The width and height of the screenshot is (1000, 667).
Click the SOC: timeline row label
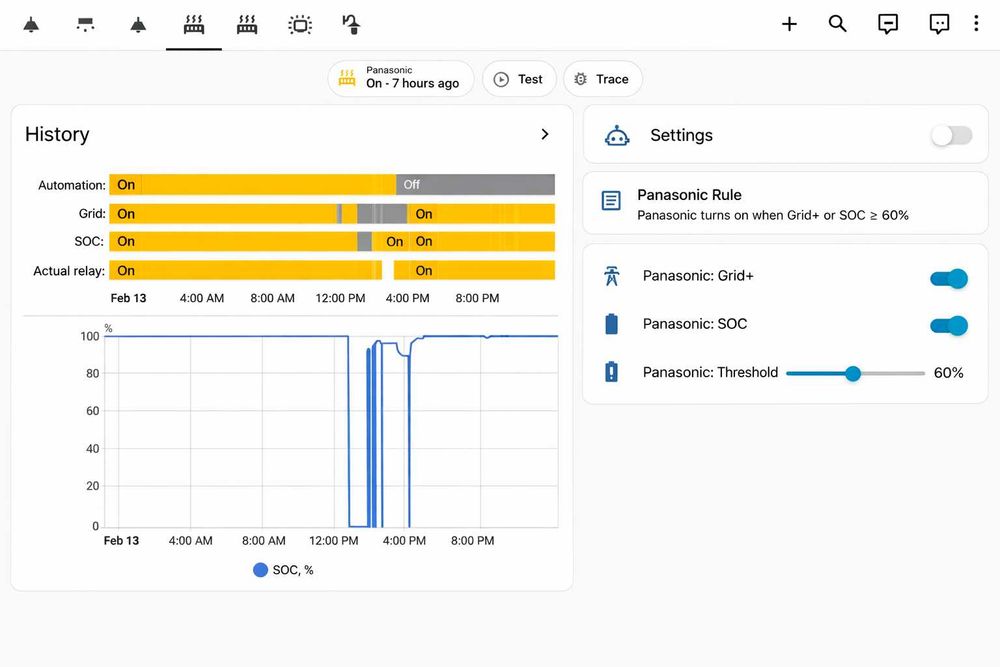point(89,242)
